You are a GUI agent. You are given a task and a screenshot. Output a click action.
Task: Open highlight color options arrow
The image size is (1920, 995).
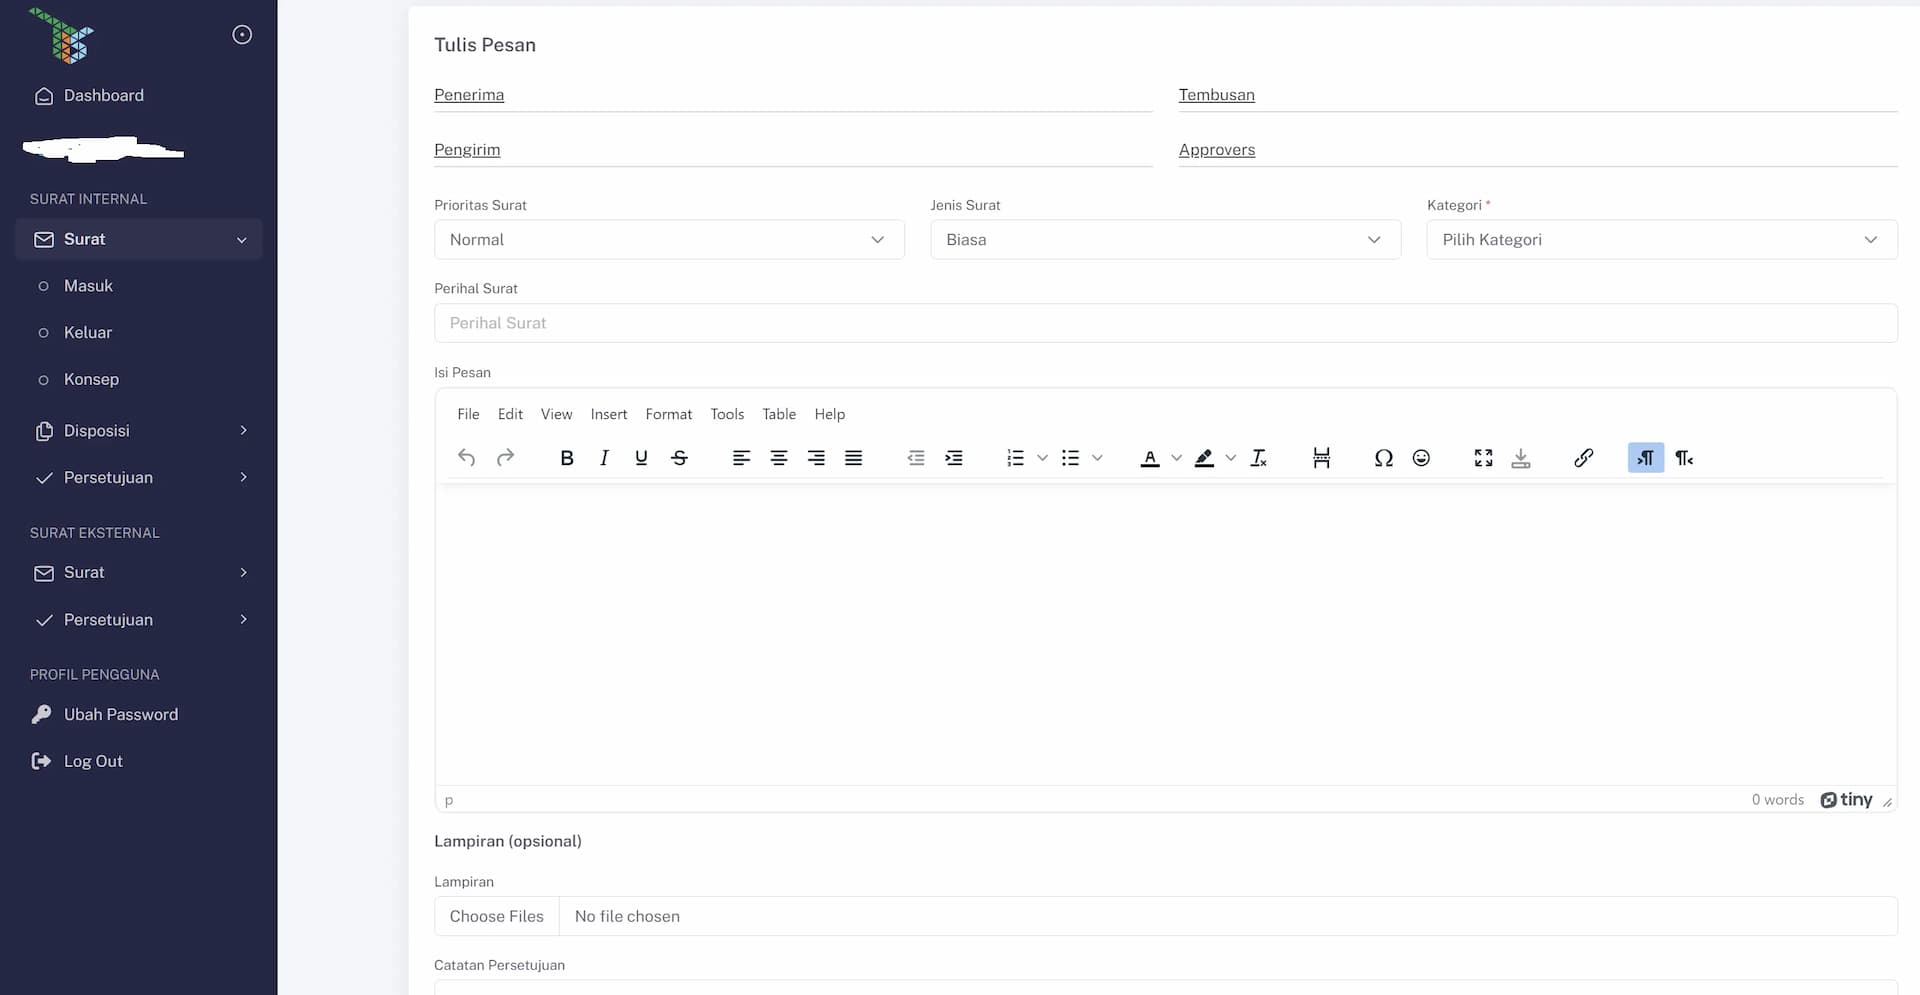(x=1230, y=458)
